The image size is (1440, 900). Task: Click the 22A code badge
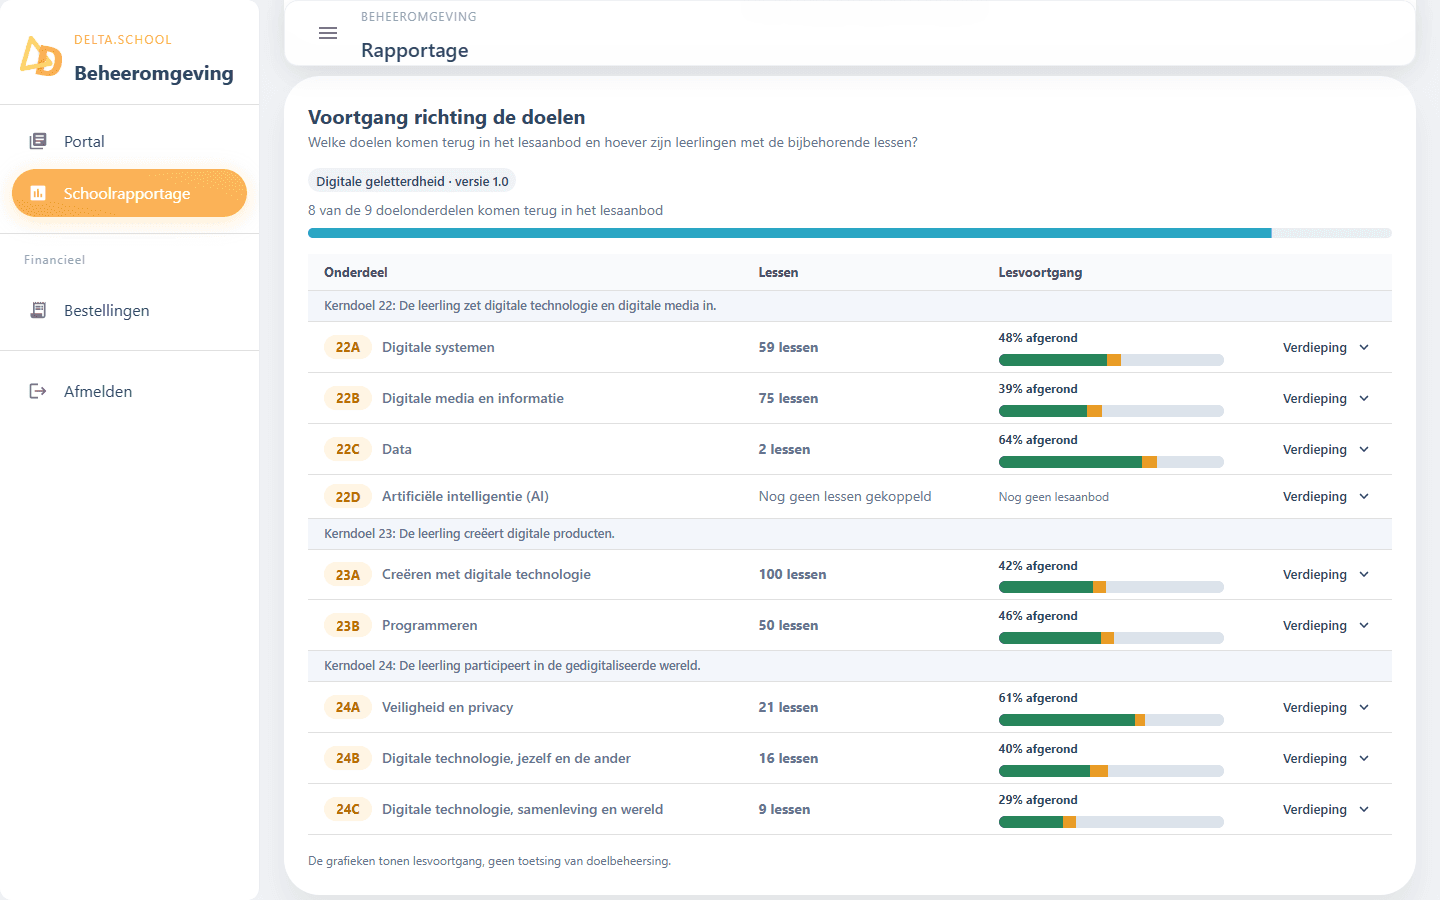(347, 347)
